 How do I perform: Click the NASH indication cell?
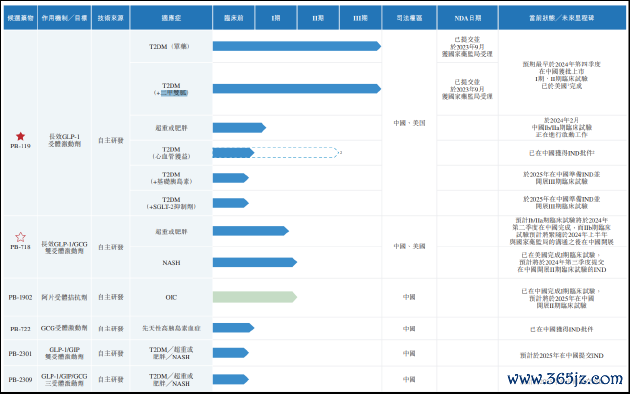coord(171,263)
